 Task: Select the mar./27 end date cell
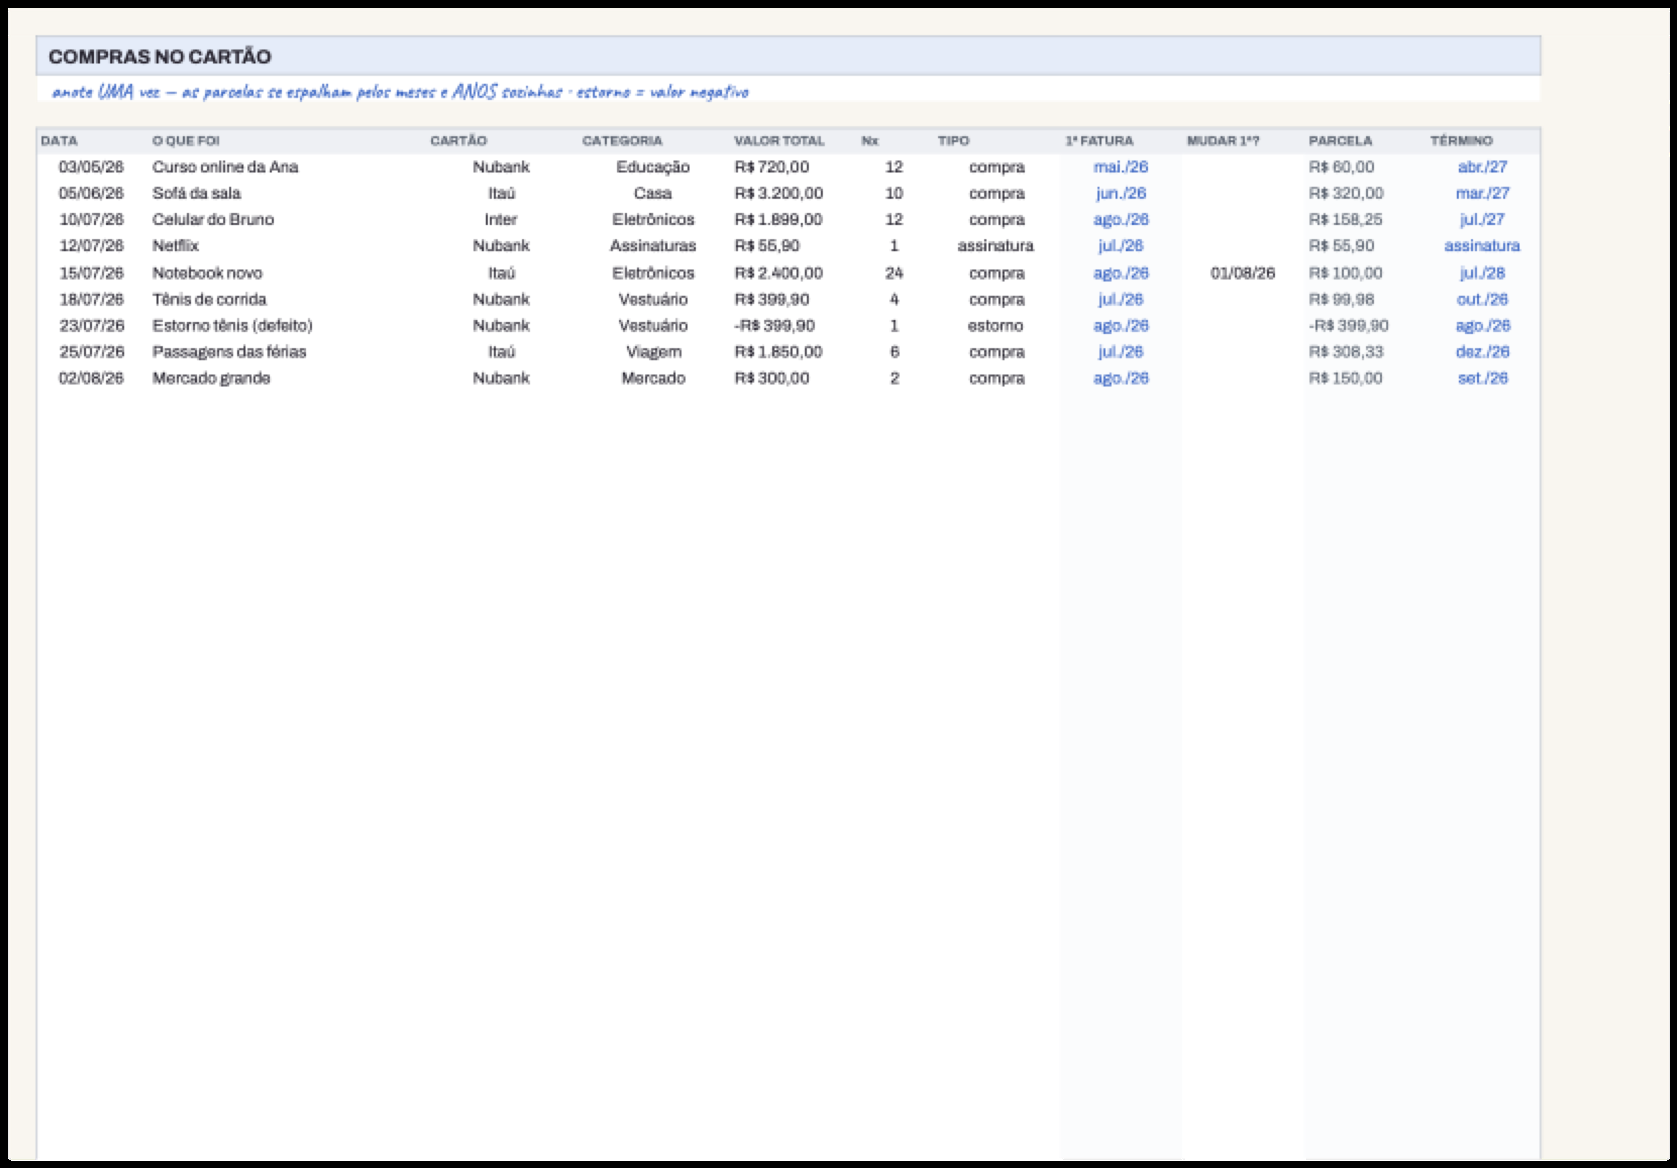1482,193
